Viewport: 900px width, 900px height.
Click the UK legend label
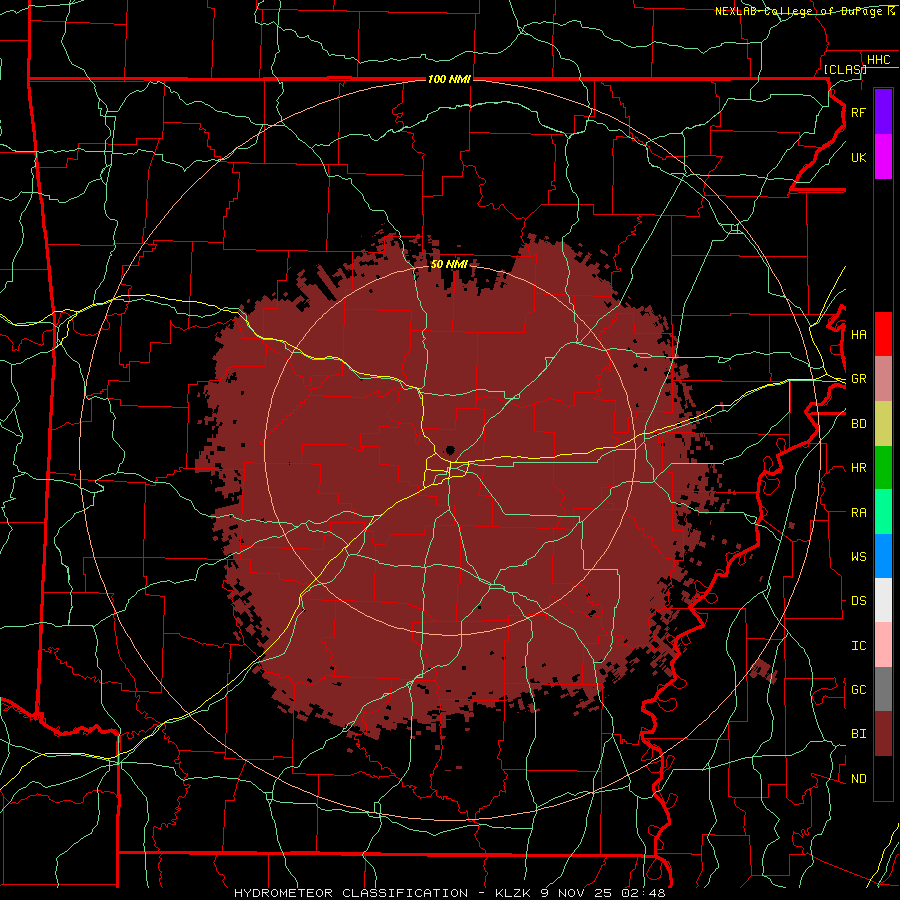click(858, 157)
